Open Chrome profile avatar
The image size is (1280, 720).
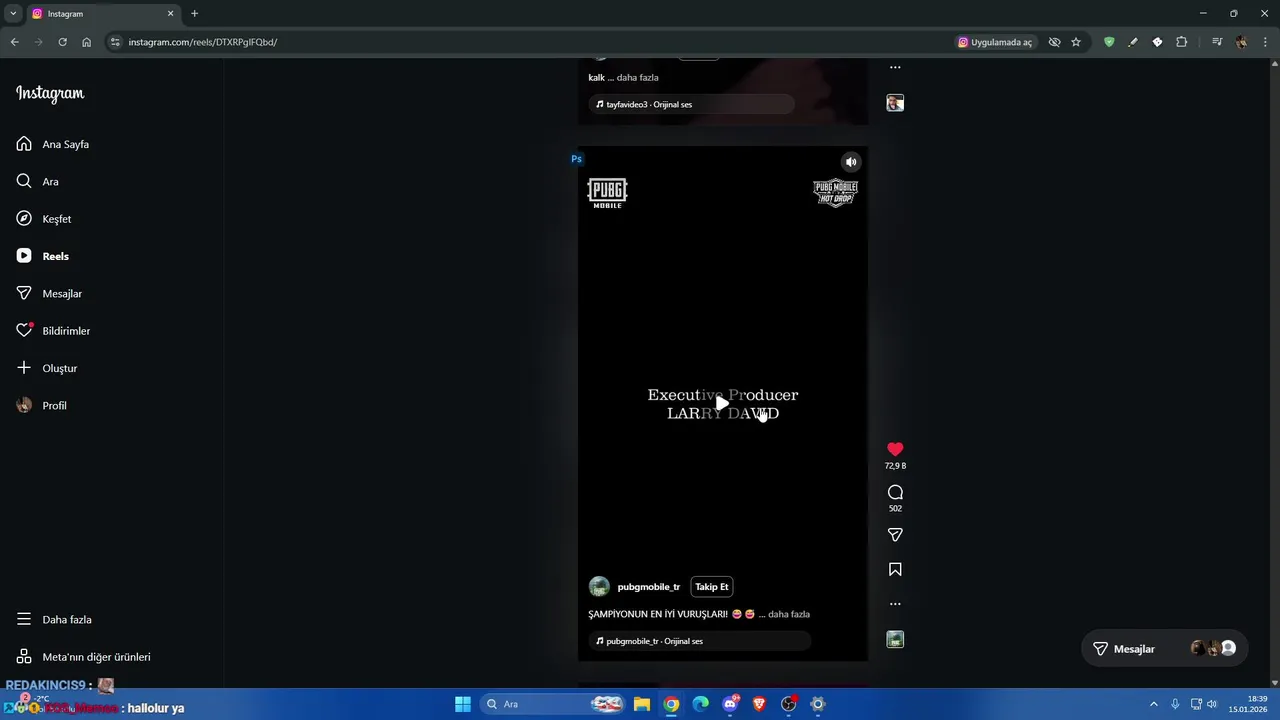[x=1241, y=42]
